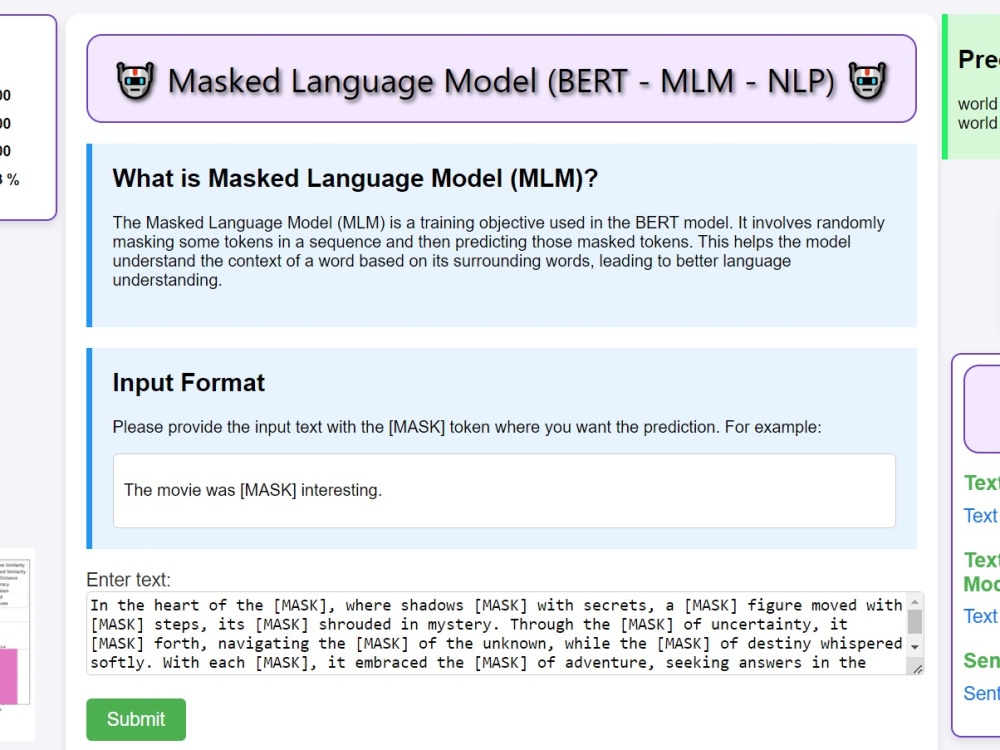Click the textarea scrollbar down arrow
Image resolution: width=1000 pixels, height=750 pixels.
915,647
